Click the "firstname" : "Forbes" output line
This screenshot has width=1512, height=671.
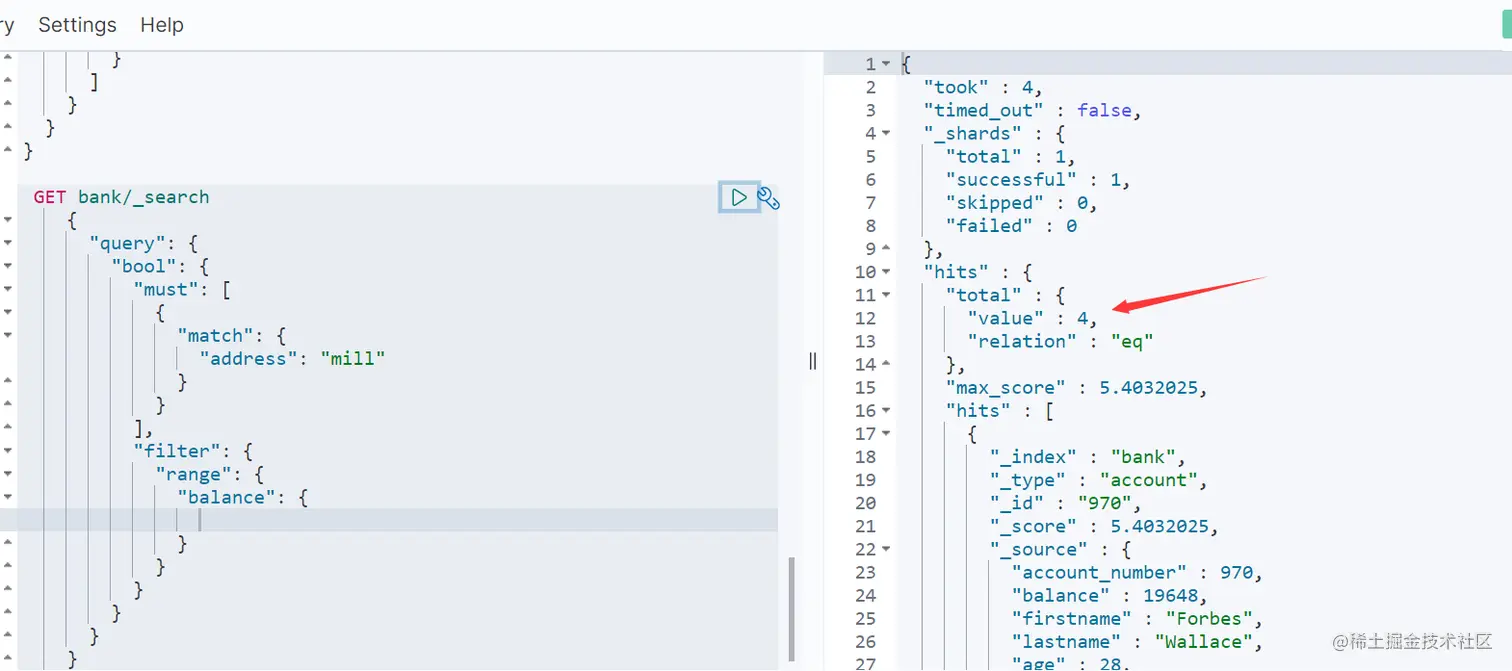tap(1137, 619)
